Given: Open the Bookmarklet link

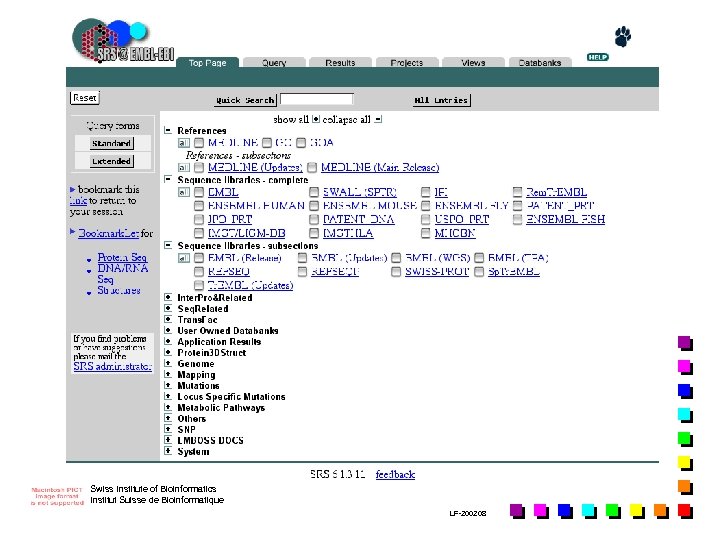Looking at the screenshot, I should tap(108, 233).
